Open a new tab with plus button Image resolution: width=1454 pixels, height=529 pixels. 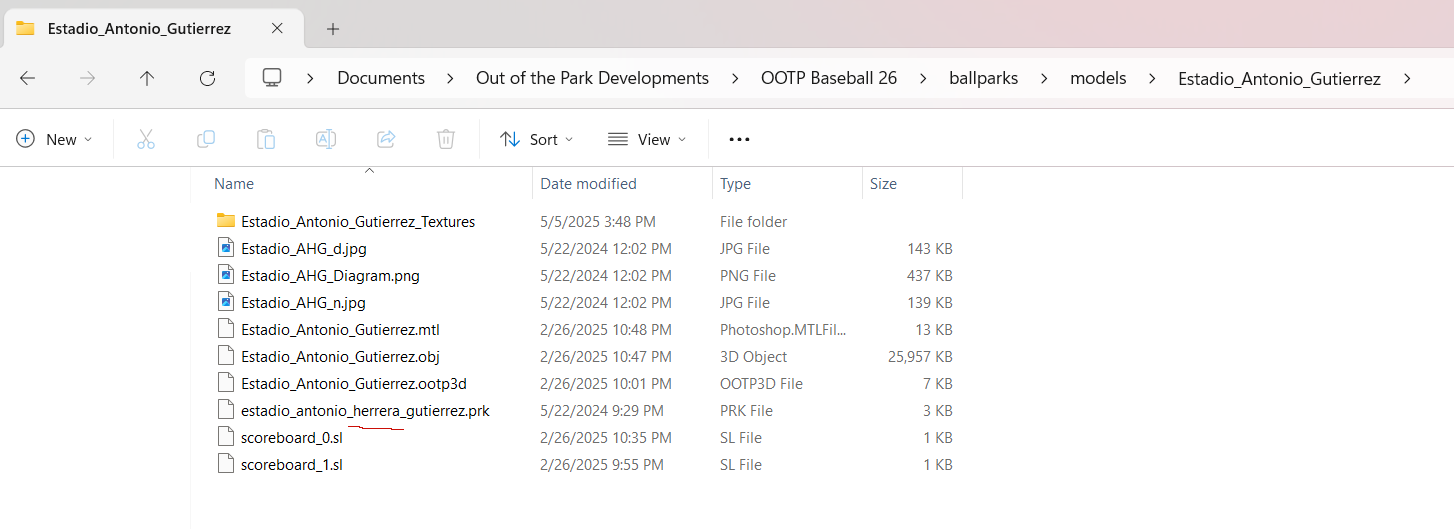click(333, 29)
